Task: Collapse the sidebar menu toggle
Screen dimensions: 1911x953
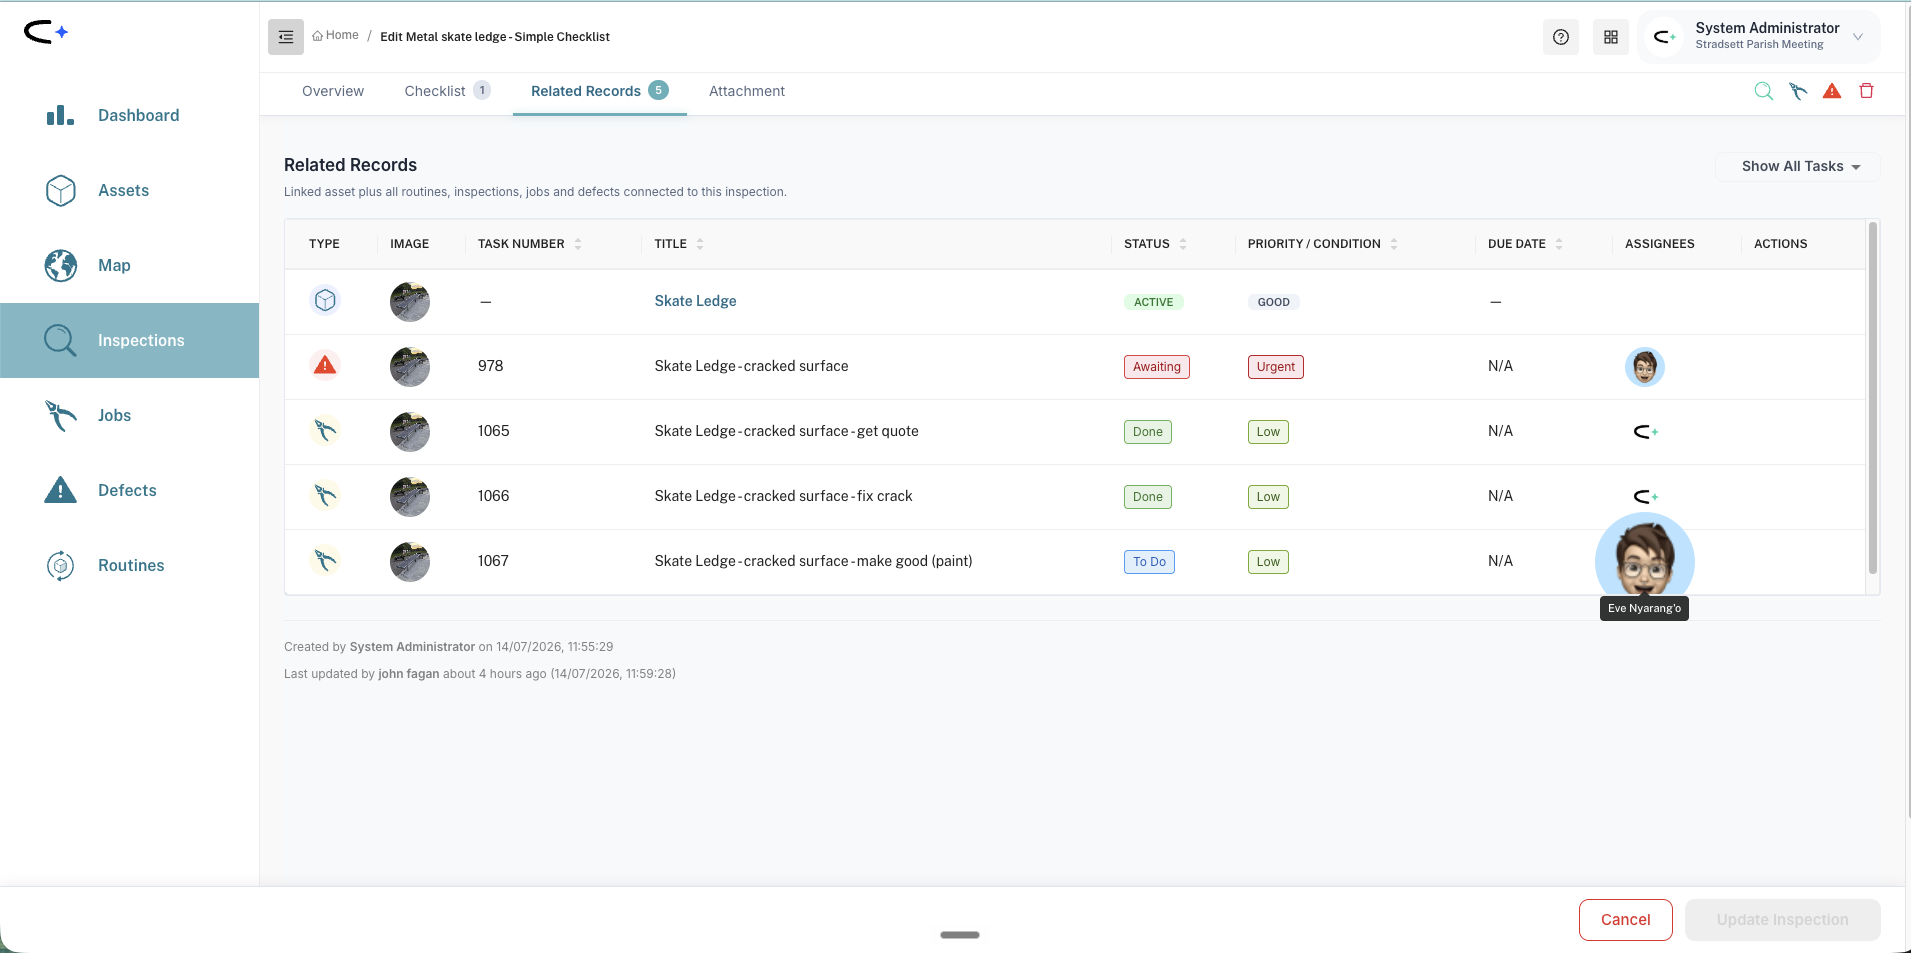Action: (286, 37)
